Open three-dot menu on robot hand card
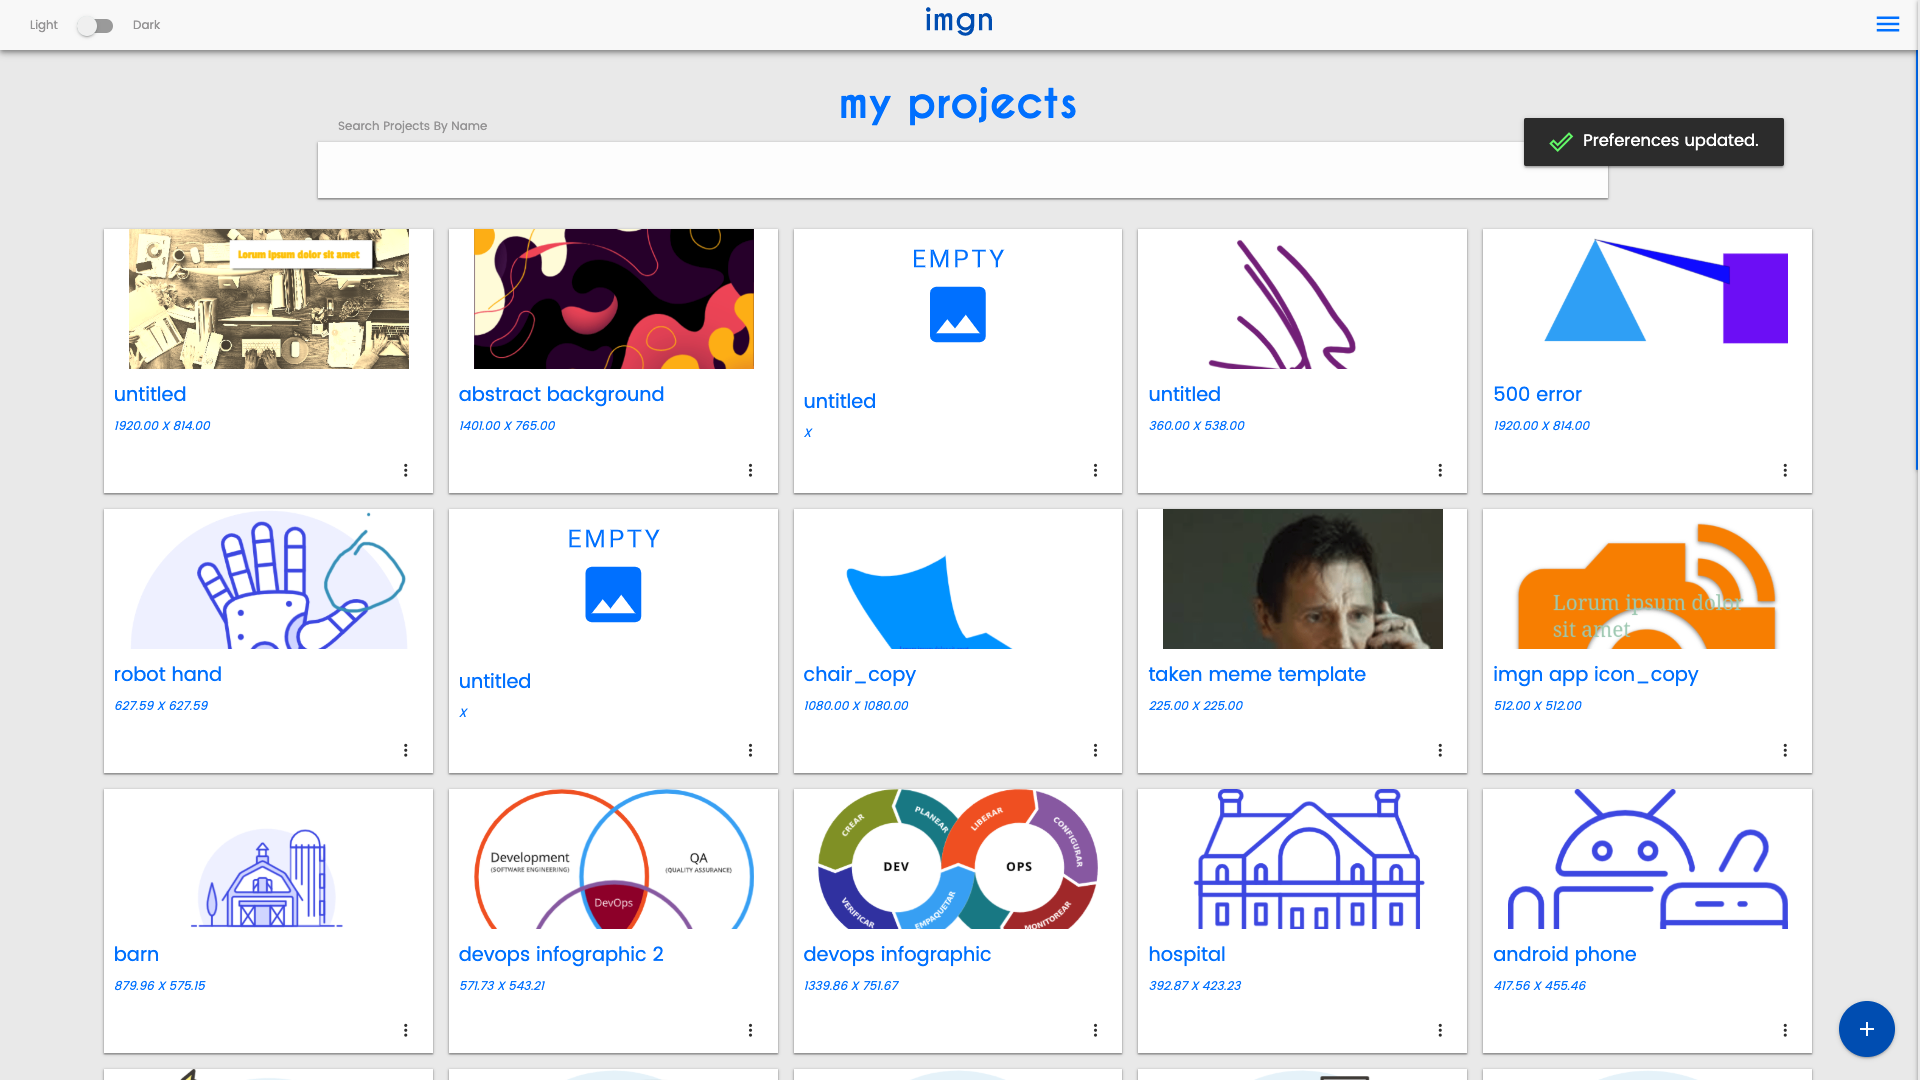The height and width of the screenshot is (1080, 1920). click(x=405, y=750)
